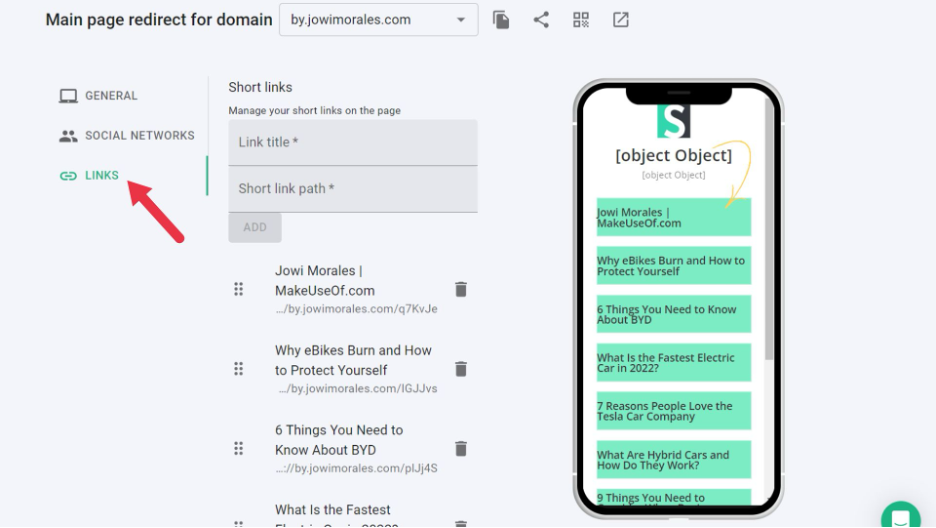Click 6 Things BYD button in preview
This screenshot has height=528, width=936.
(x=673, y=314)
